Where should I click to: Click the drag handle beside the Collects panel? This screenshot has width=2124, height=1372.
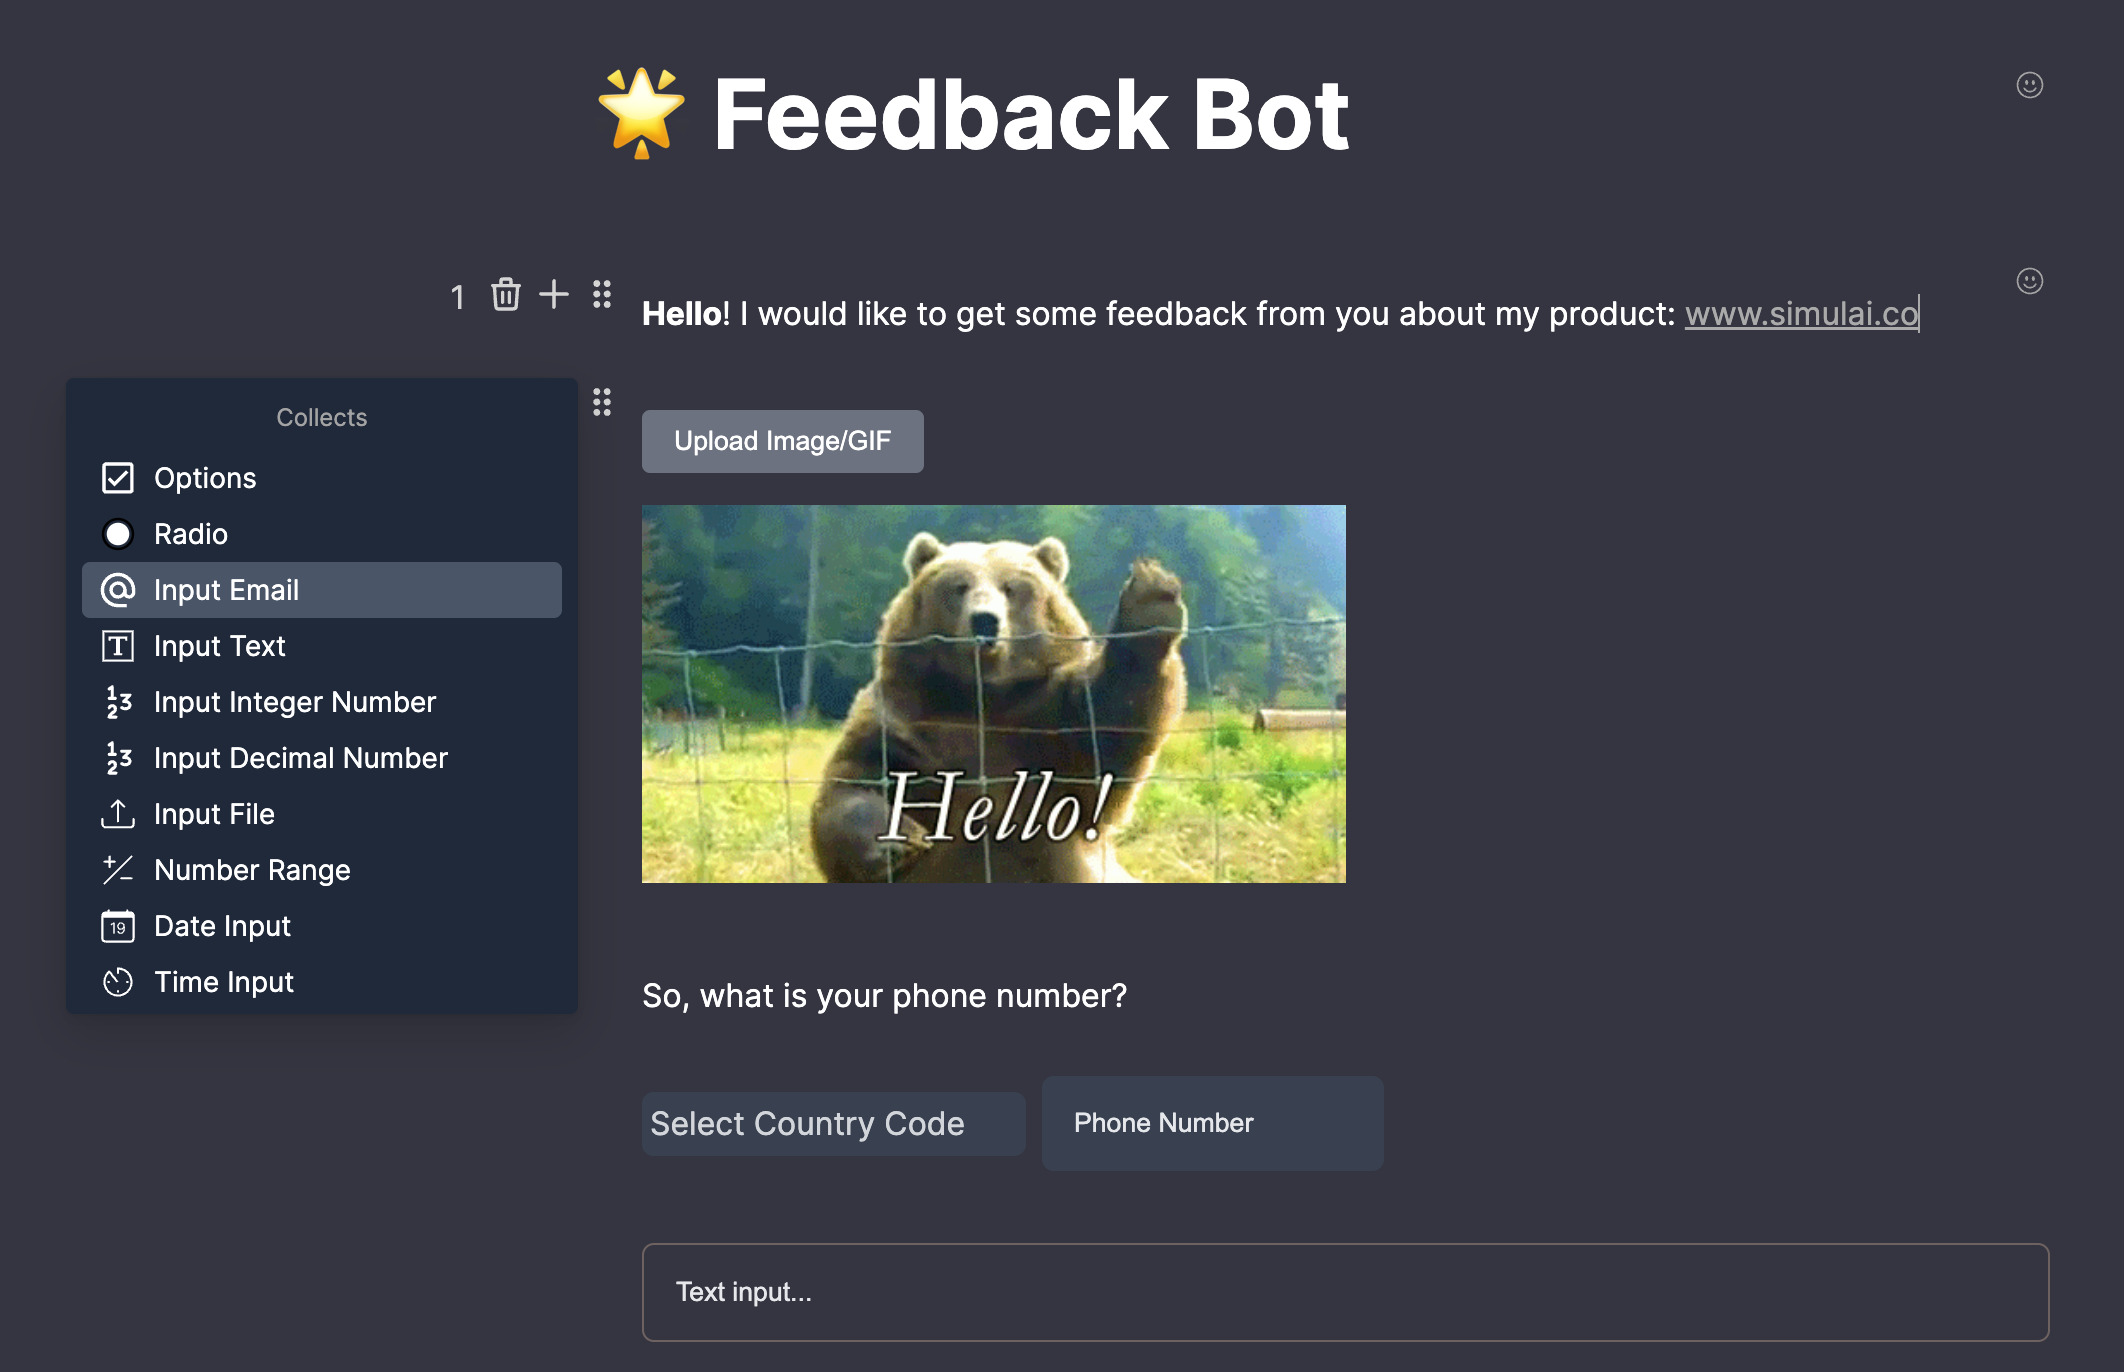click(x=601, y=403)
